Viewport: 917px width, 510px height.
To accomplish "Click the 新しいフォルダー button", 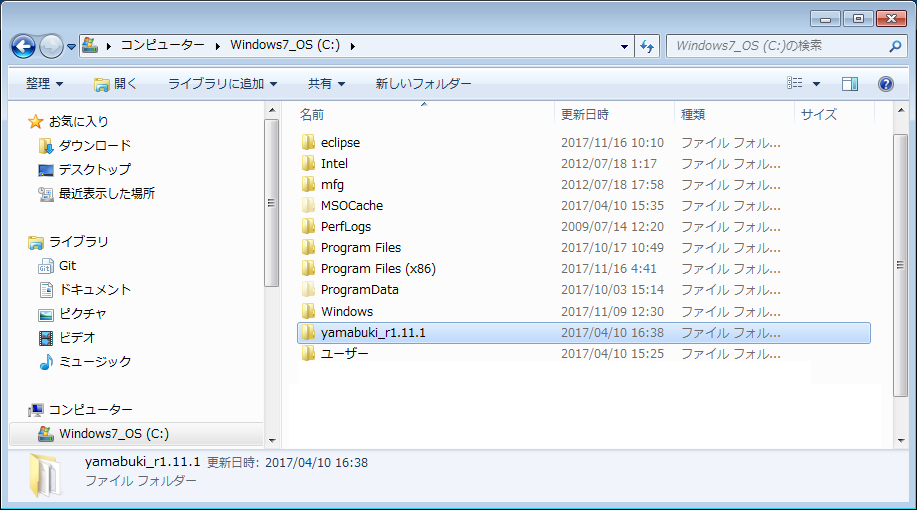I will click(423, 84).
